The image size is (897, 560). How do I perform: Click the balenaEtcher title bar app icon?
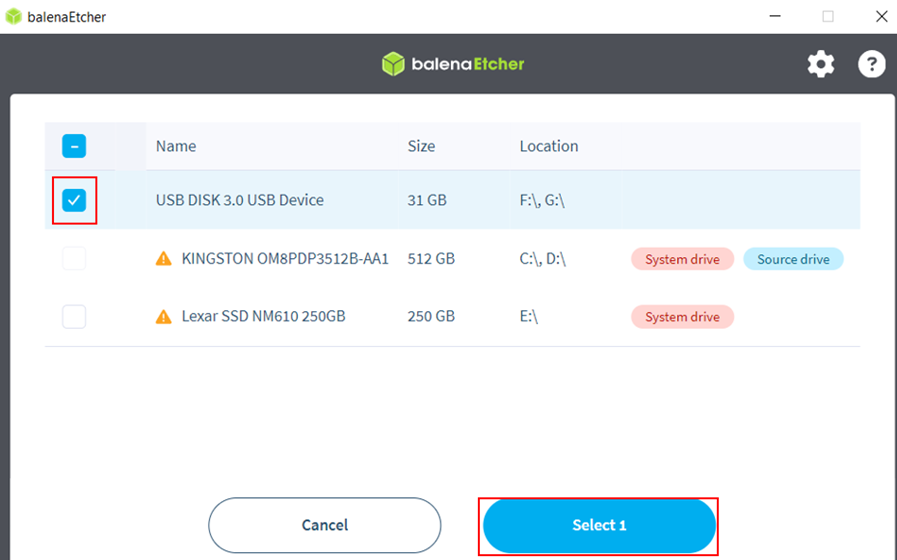click(13, 17)
